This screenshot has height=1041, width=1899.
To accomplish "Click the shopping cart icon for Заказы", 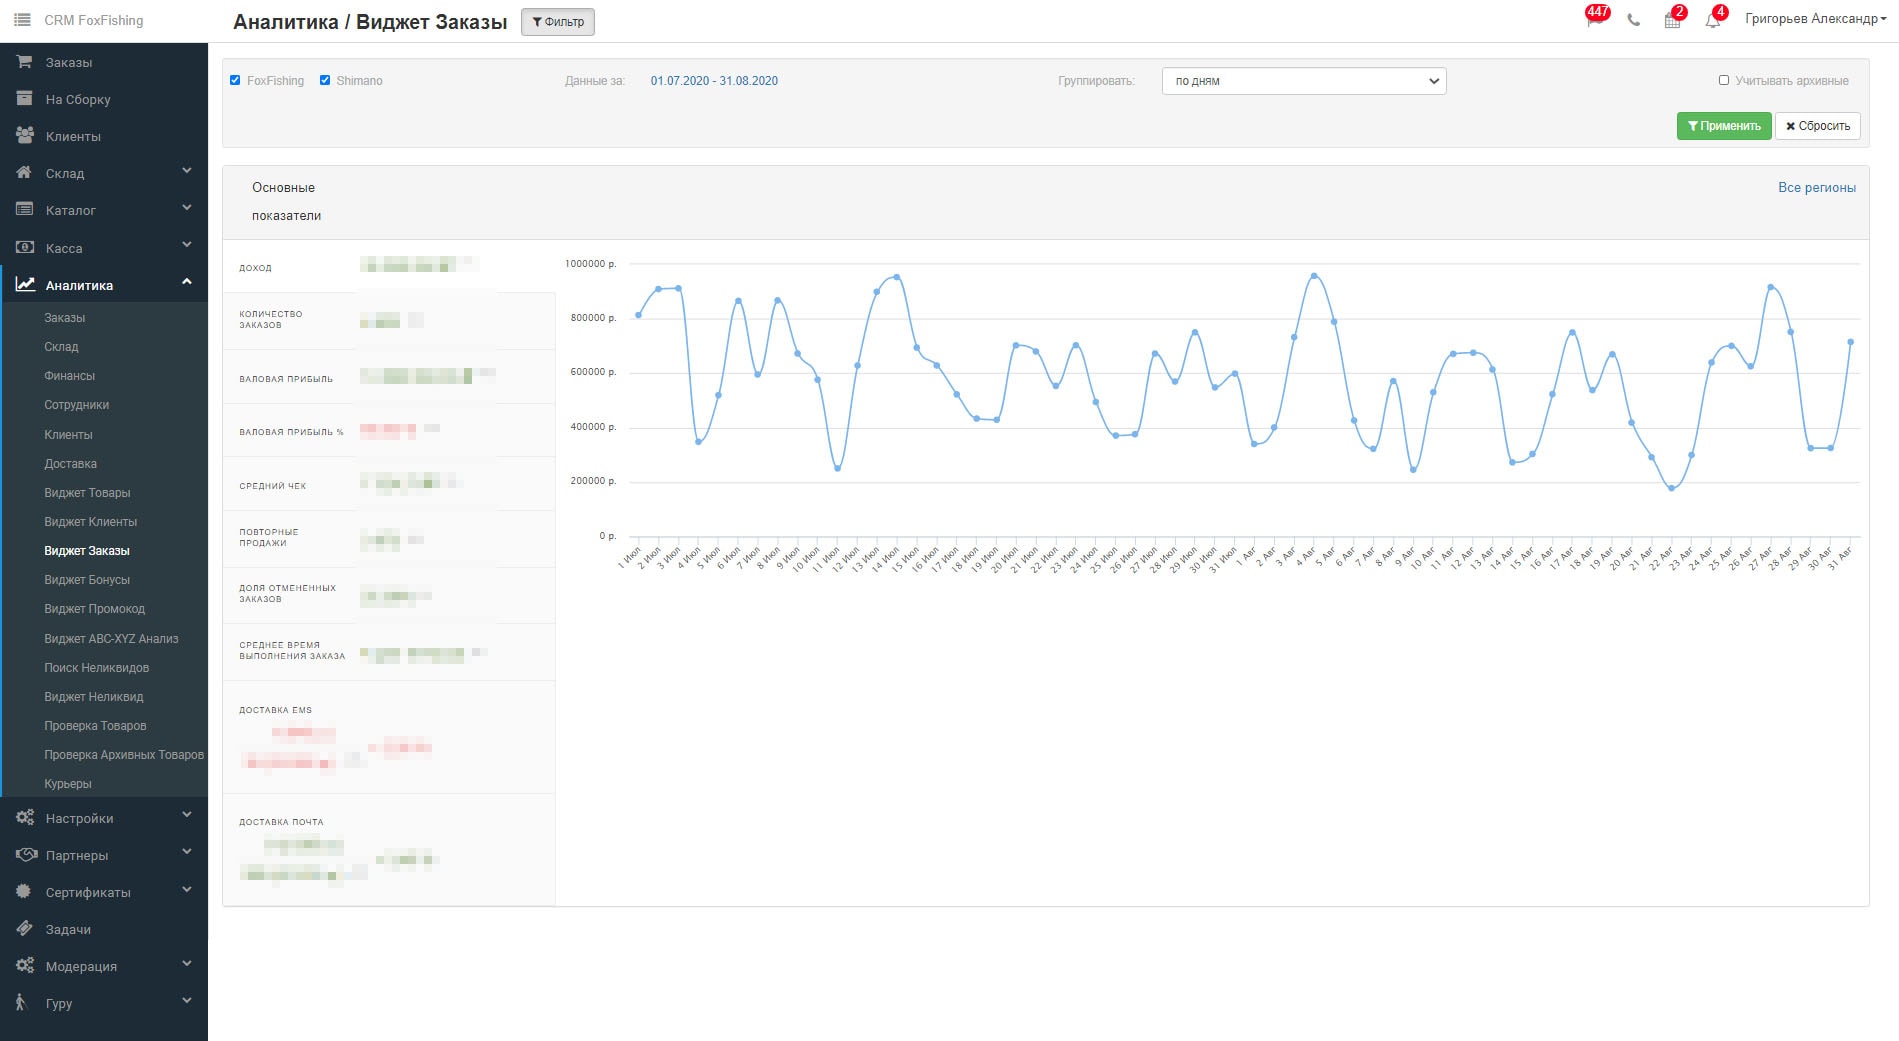I will pos(25,62).
